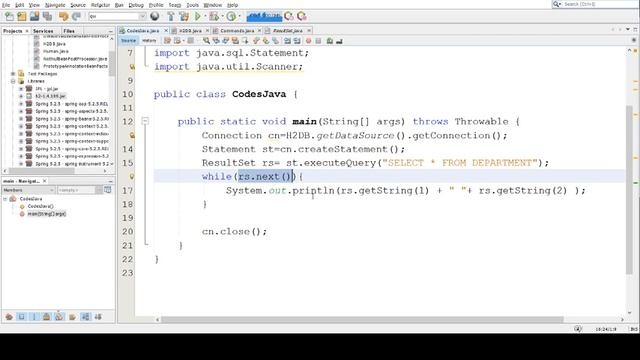Open the Run Project dropdown arrow
Screen dimensions: 640x360
(205, 16)
